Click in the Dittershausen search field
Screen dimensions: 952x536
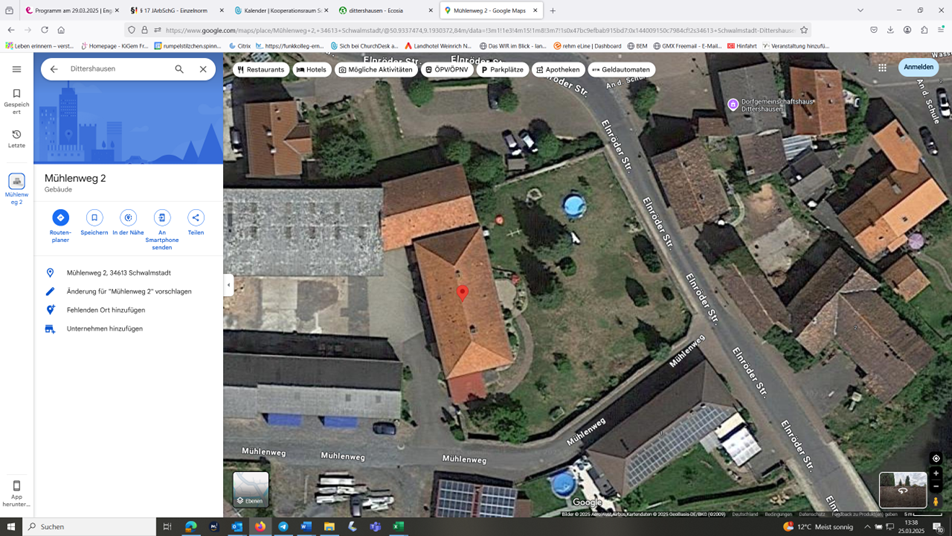click(x=118, y=69)
